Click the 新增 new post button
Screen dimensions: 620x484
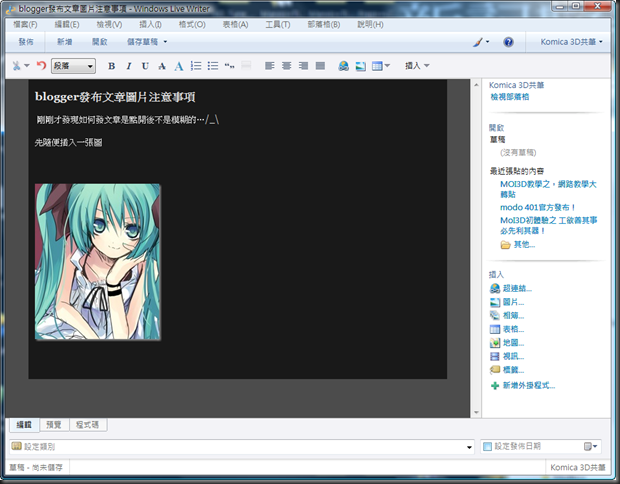coord(64,42)
